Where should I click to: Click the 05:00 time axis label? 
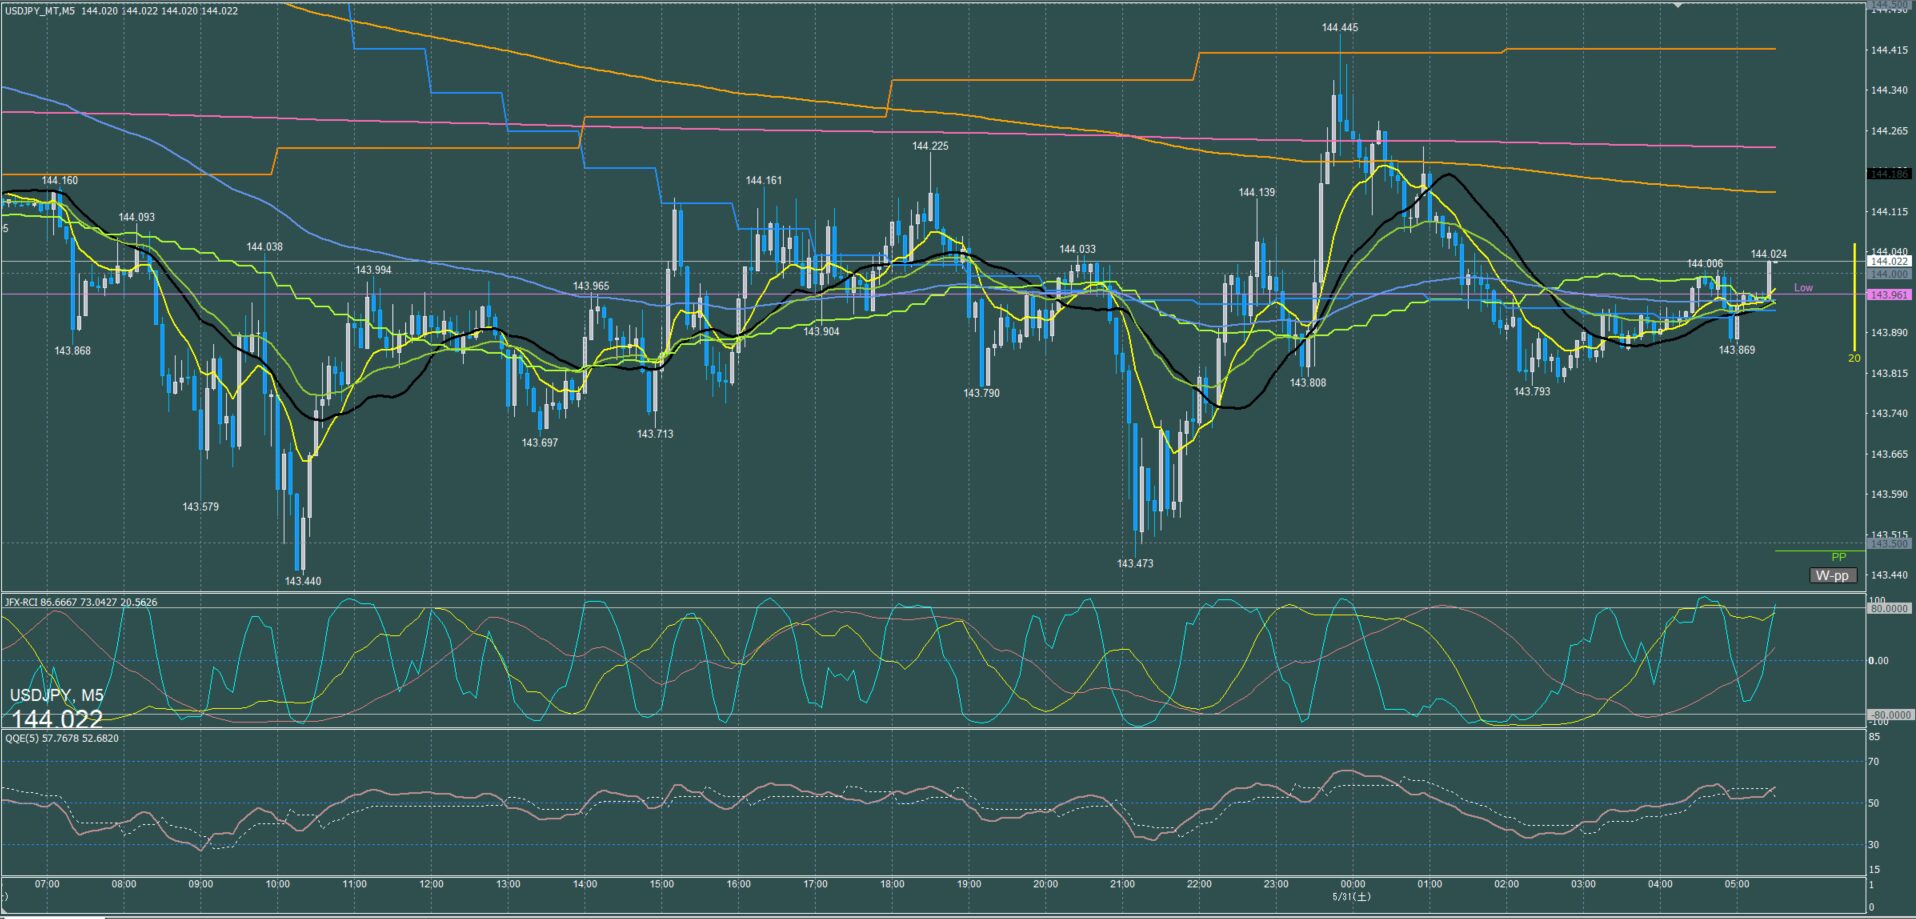pyautogui.click(x=1737, y=884)
